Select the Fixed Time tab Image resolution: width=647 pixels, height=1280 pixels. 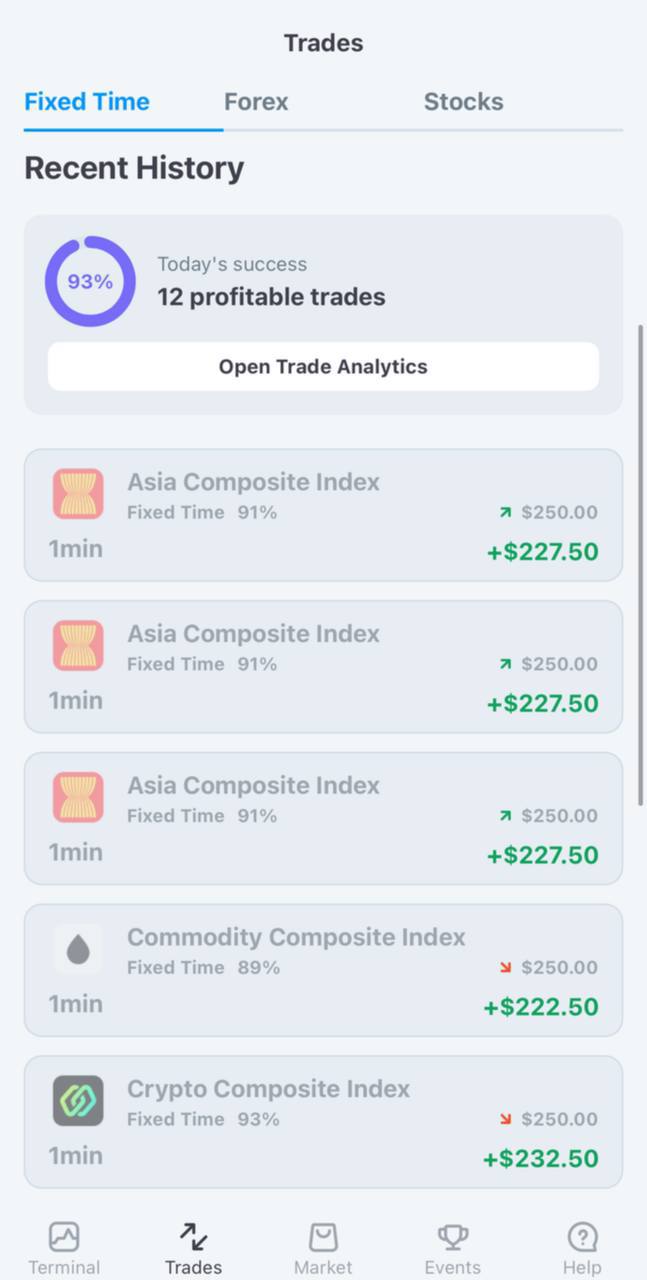pyautogui.click(x=87, y=102)
